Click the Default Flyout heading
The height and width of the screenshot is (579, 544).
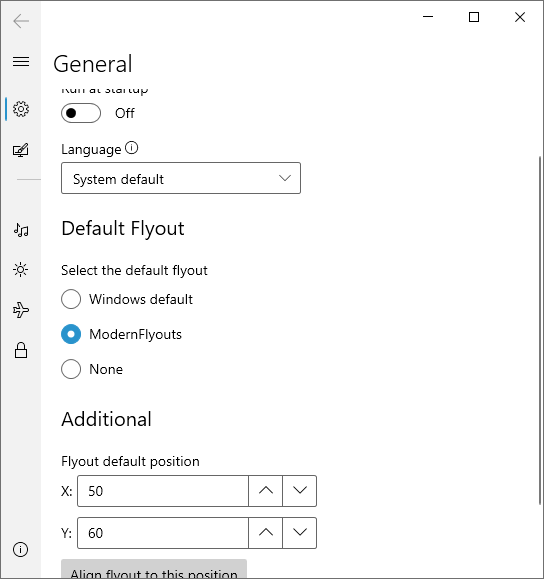click(x=123, y=229)
